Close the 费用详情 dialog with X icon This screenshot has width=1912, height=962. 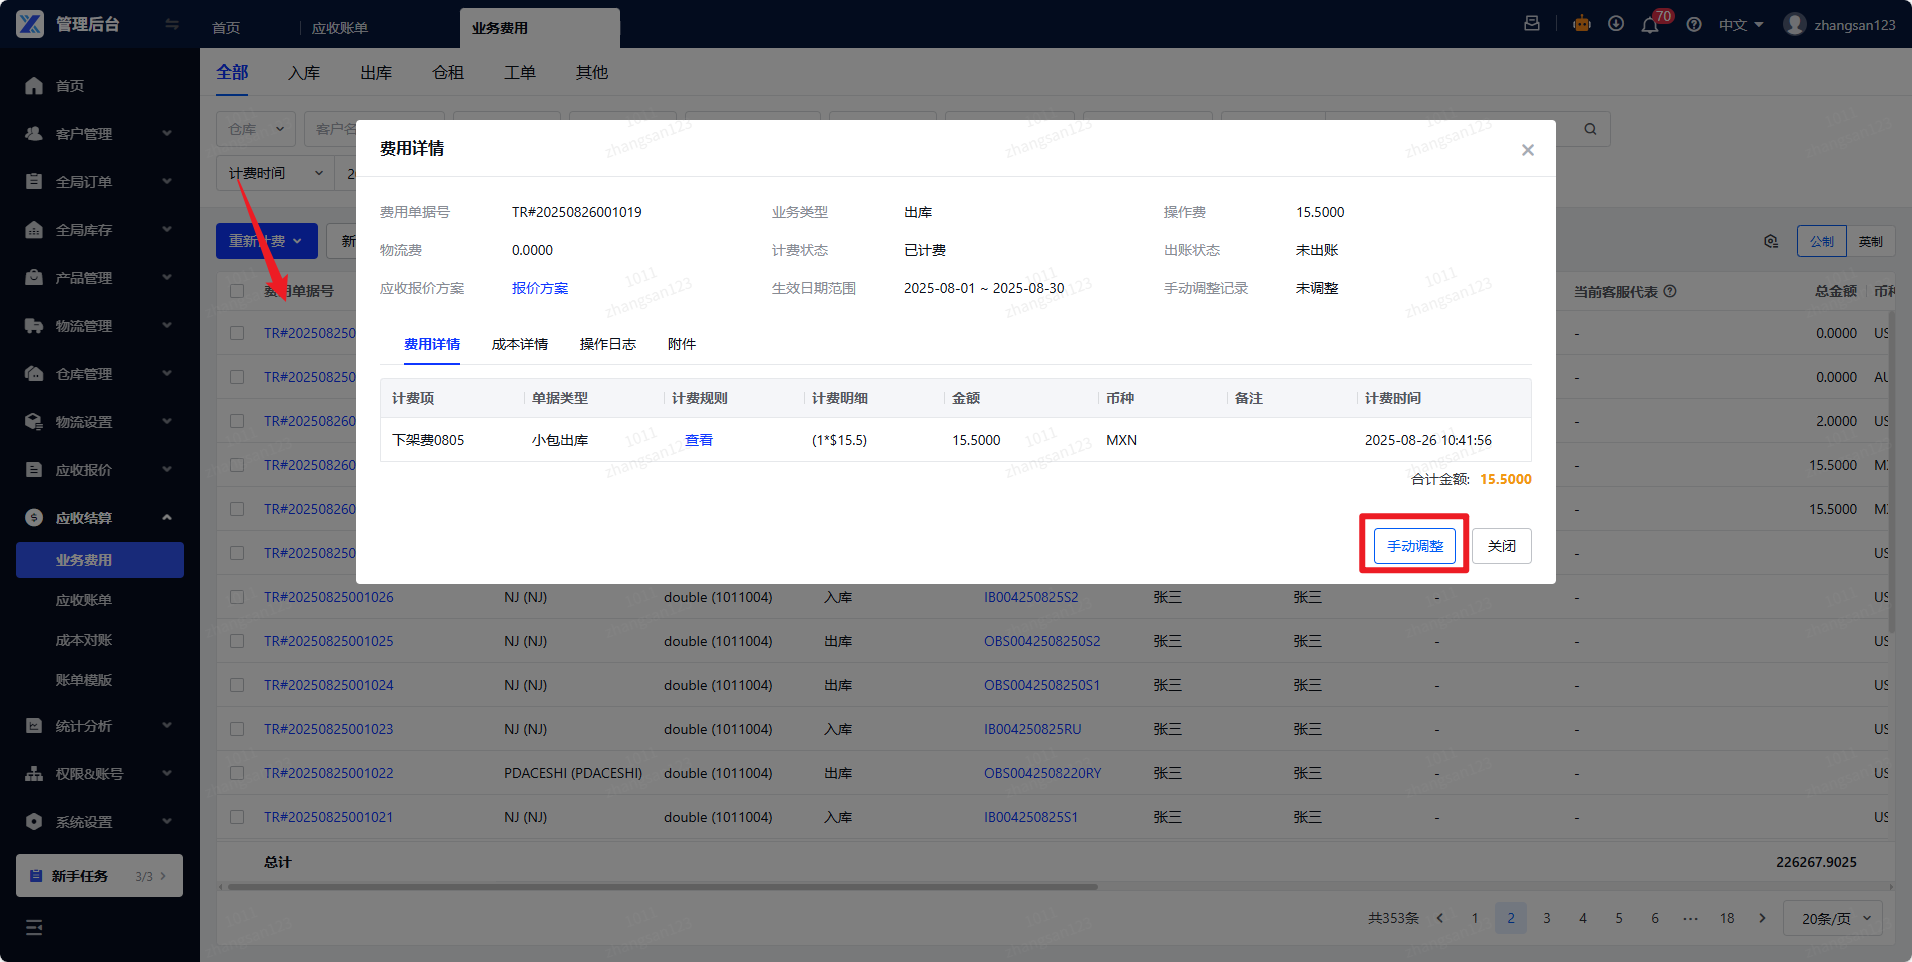(1527, 150)
